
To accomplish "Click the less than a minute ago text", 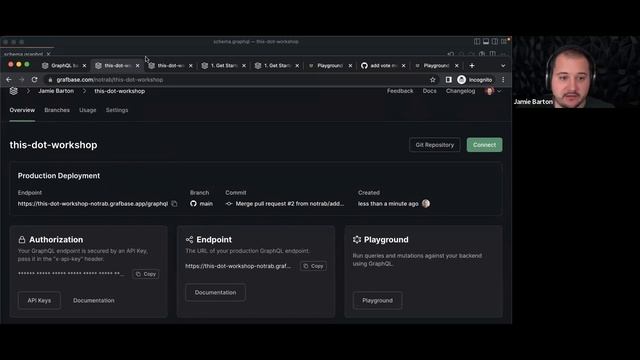I will coord(388,203).
